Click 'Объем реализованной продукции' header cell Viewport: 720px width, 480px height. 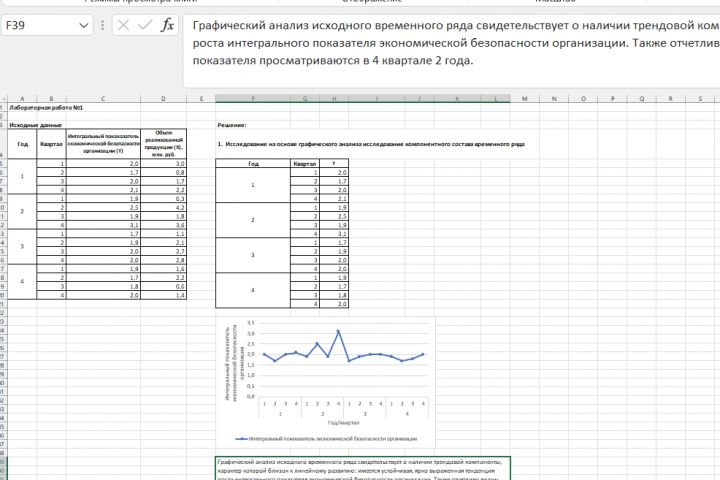tap(163, 144)
